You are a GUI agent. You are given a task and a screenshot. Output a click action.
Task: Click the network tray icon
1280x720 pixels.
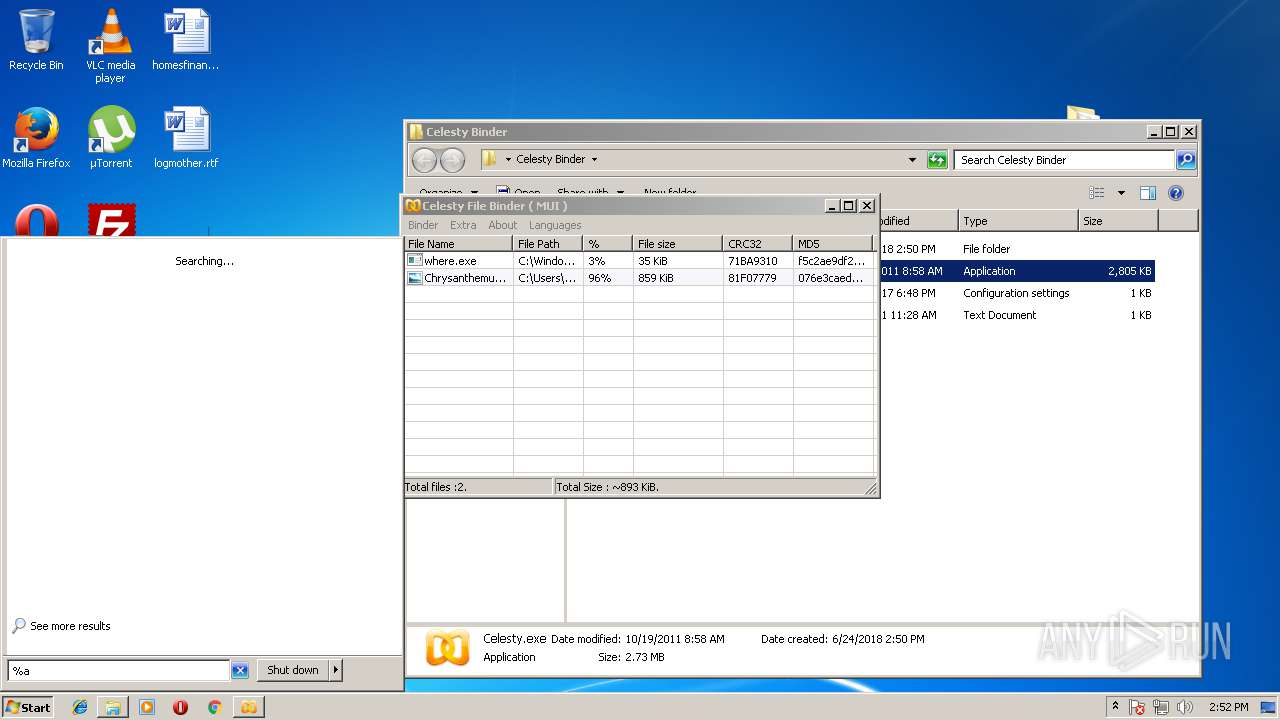click(1161, 707)
